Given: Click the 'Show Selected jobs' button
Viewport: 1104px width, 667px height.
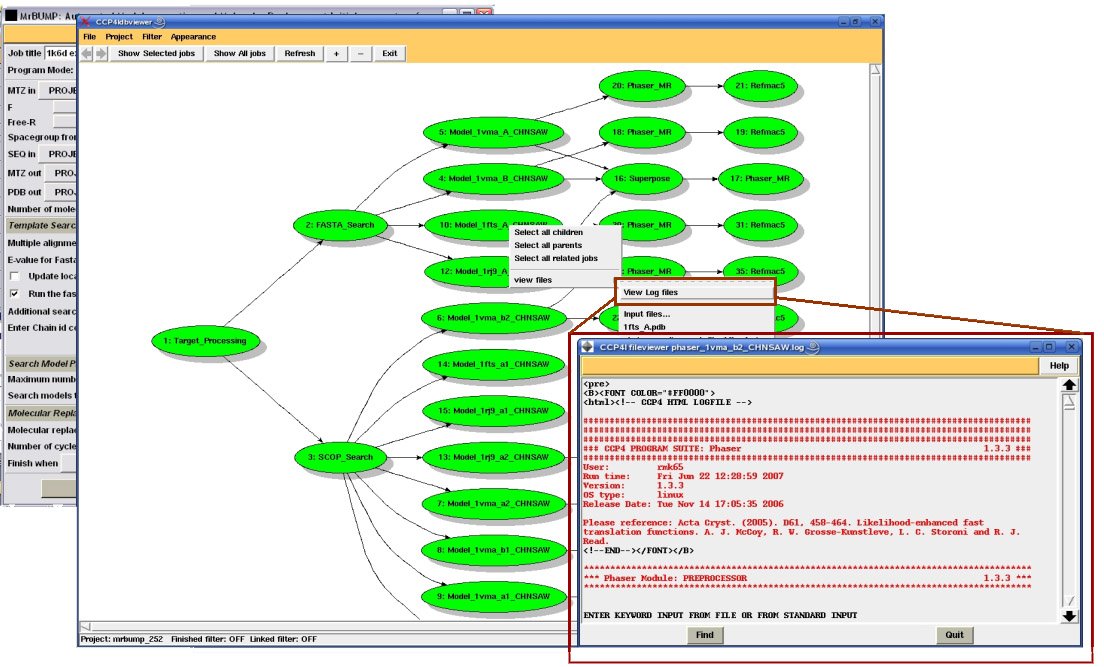Looking at the screenshot, I should (156, 54).
